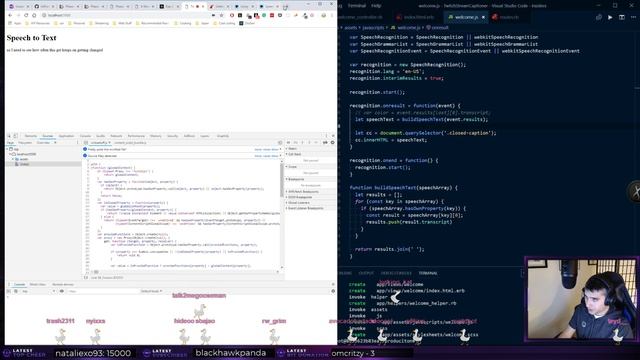Reload the localhost page in Chrome
The width and height of the screenshot is (640, 360).
pyautogui.click(x=26, y=15)
